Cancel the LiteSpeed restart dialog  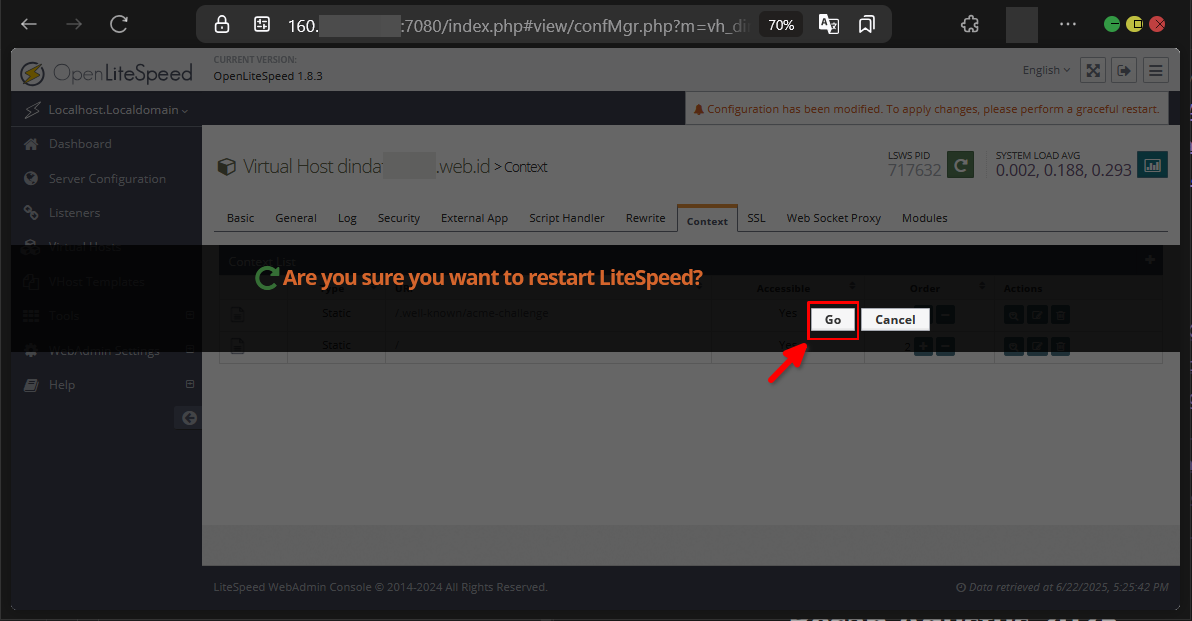pos(895,320)
